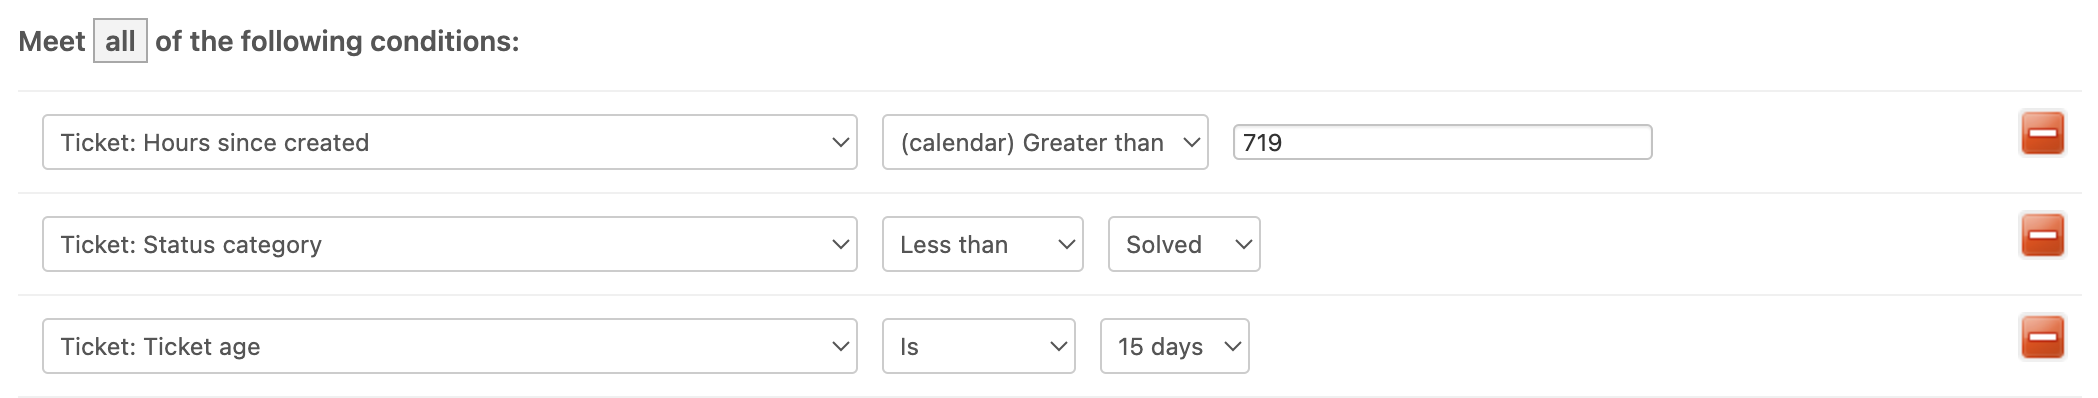Open the Less than operator dropdown

pos(983,244)
